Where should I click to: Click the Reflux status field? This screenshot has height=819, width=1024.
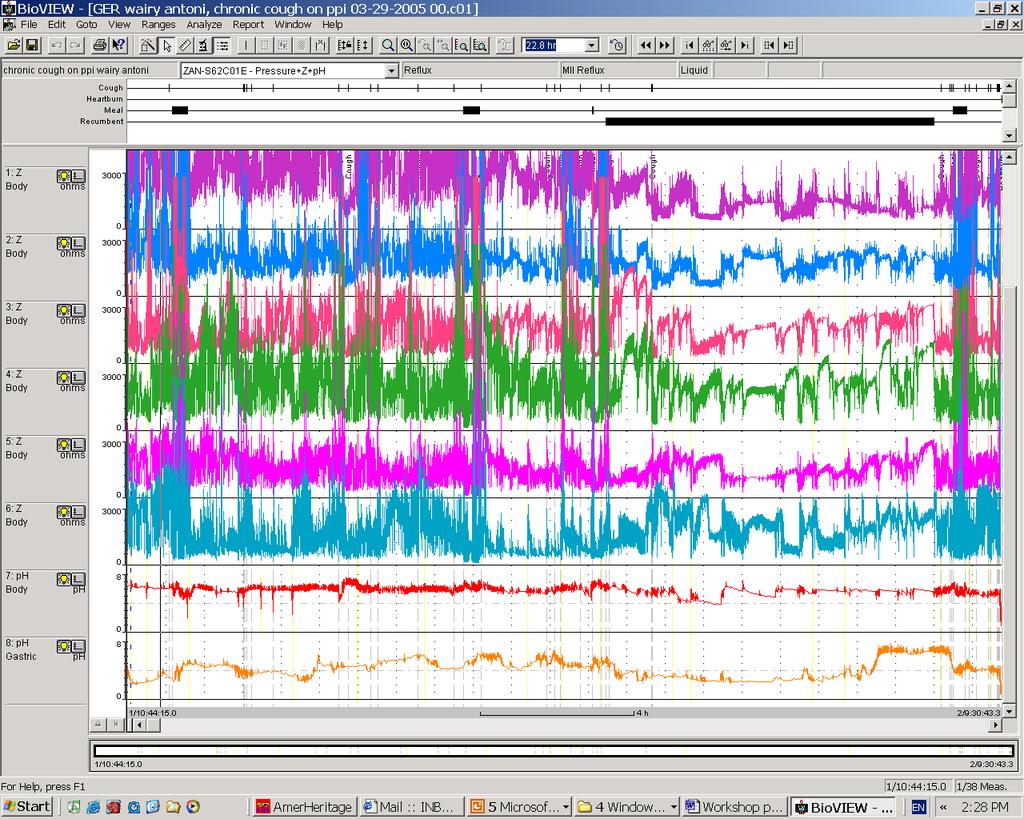(x=480, y=70)
